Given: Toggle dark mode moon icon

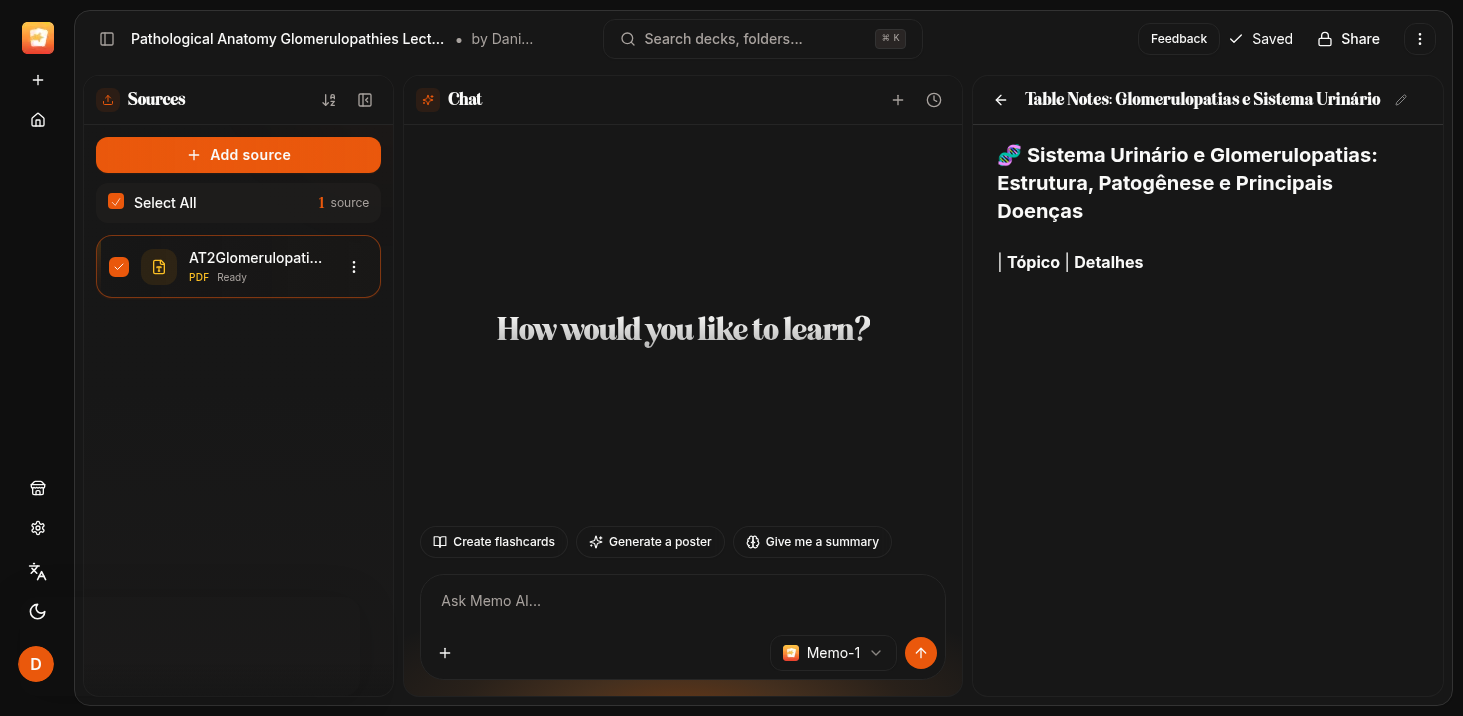Looking at the screenshot, I should (x=38, y=612).
